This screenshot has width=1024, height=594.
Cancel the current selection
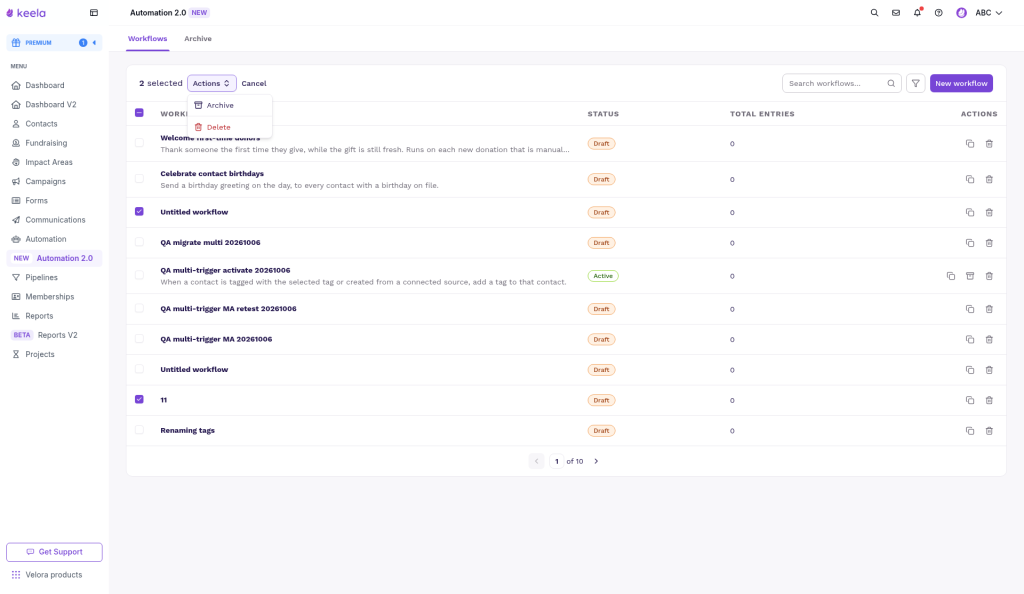(254, 84)
